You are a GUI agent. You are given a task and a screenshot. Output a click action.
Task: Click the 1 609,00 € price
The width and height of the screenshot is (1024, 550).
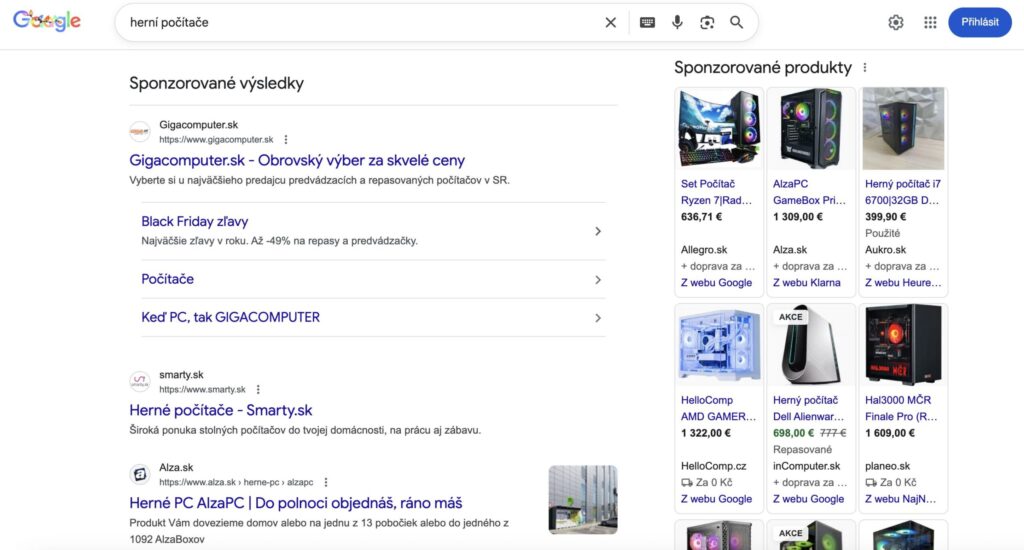point(890,433)
